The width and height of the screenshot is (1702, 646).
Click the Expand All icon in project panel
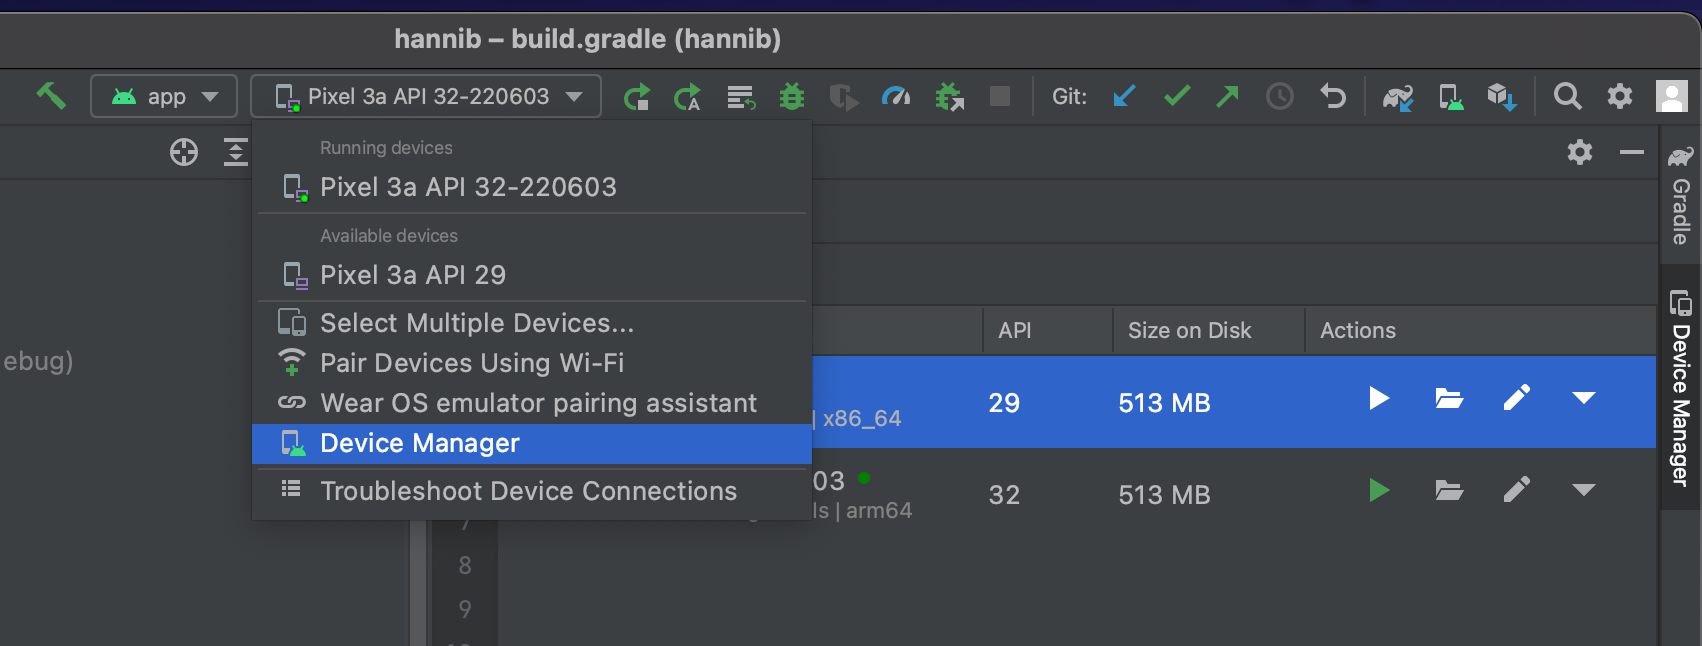[236, 152]
